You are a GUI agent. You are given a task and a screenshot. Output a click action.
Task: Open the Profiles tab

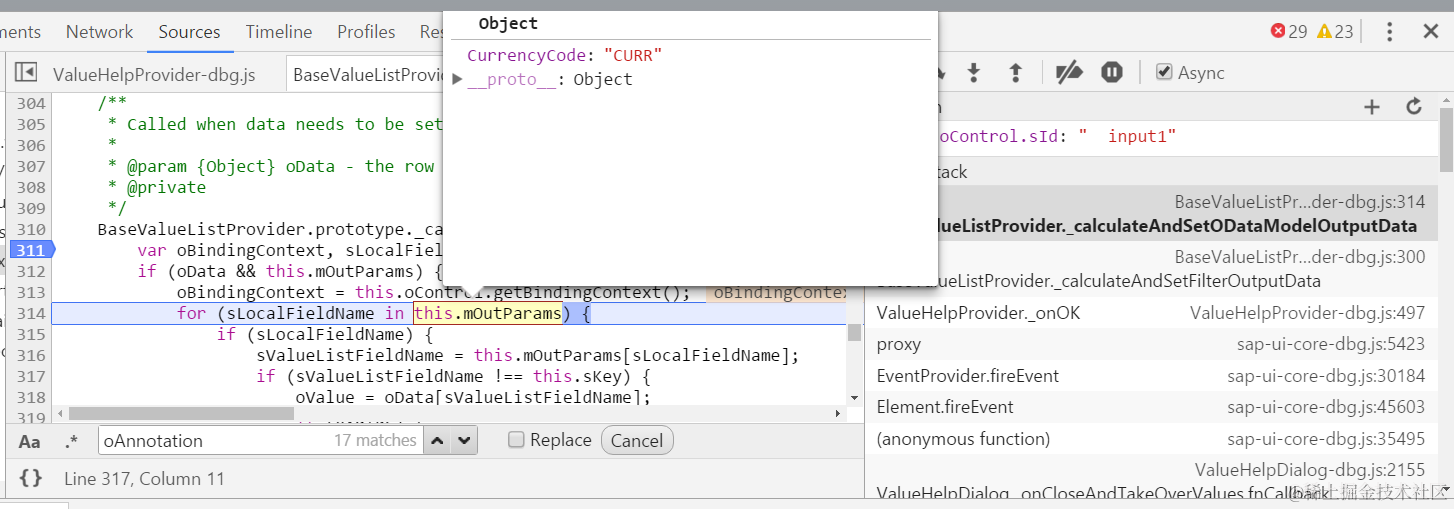366,32
